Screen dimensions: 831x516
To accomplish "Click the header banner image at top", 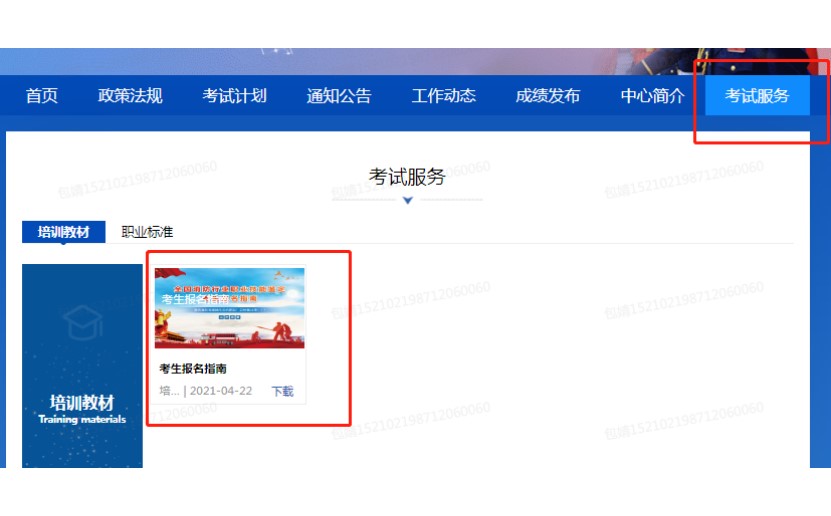I will coord(416,61).
